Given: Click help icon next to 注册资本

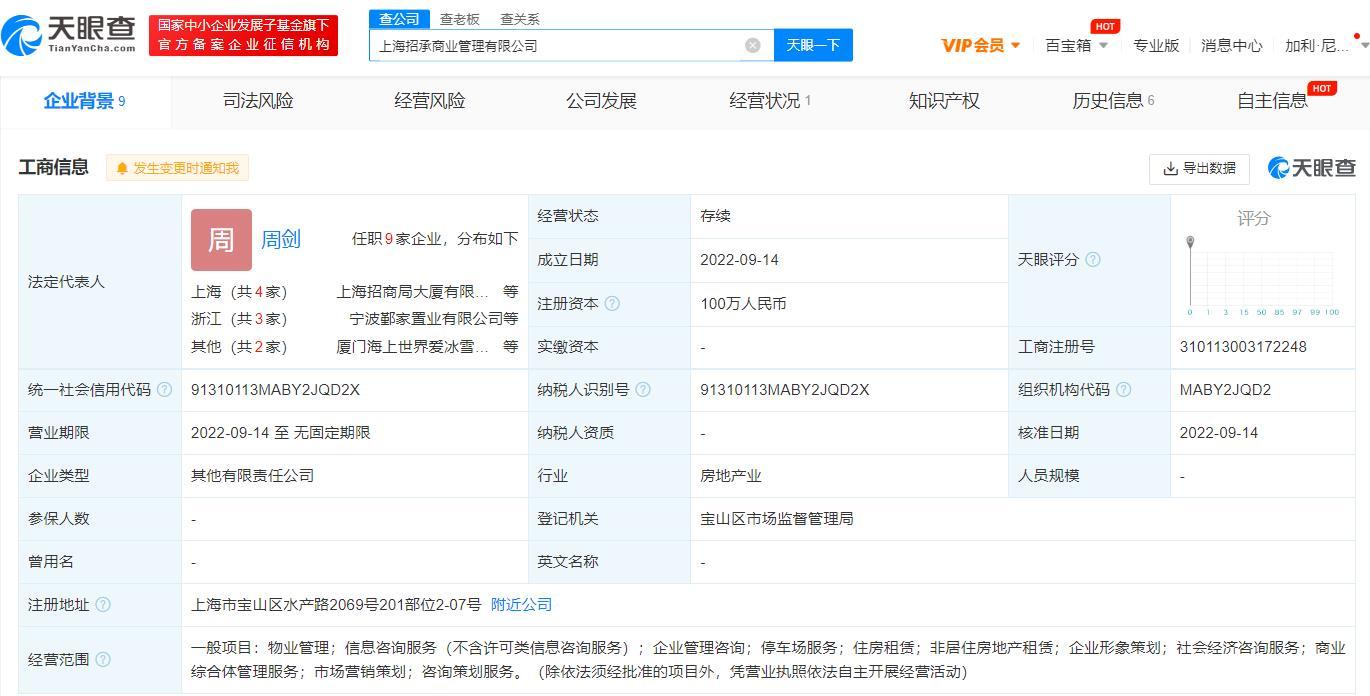Looking at the screenshot, I should click(612, 304).
